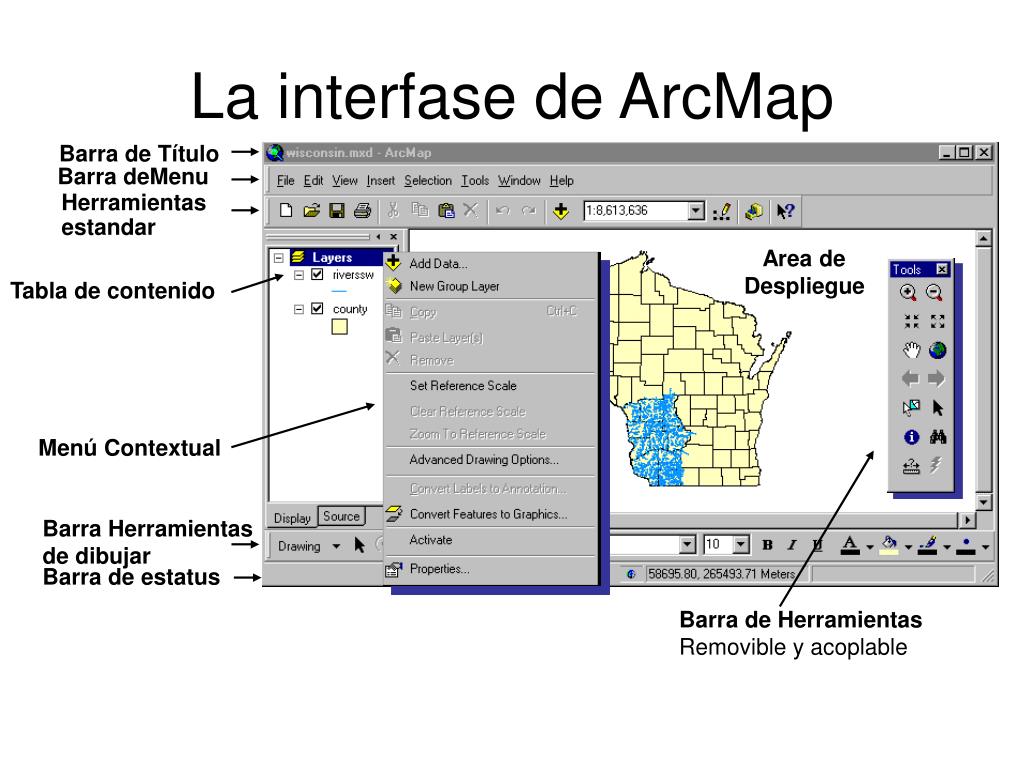Screen dimensions: 1024x768
Task: Toggle riverssw layer visibility checkbox
Action: click(x=317, y=274)
